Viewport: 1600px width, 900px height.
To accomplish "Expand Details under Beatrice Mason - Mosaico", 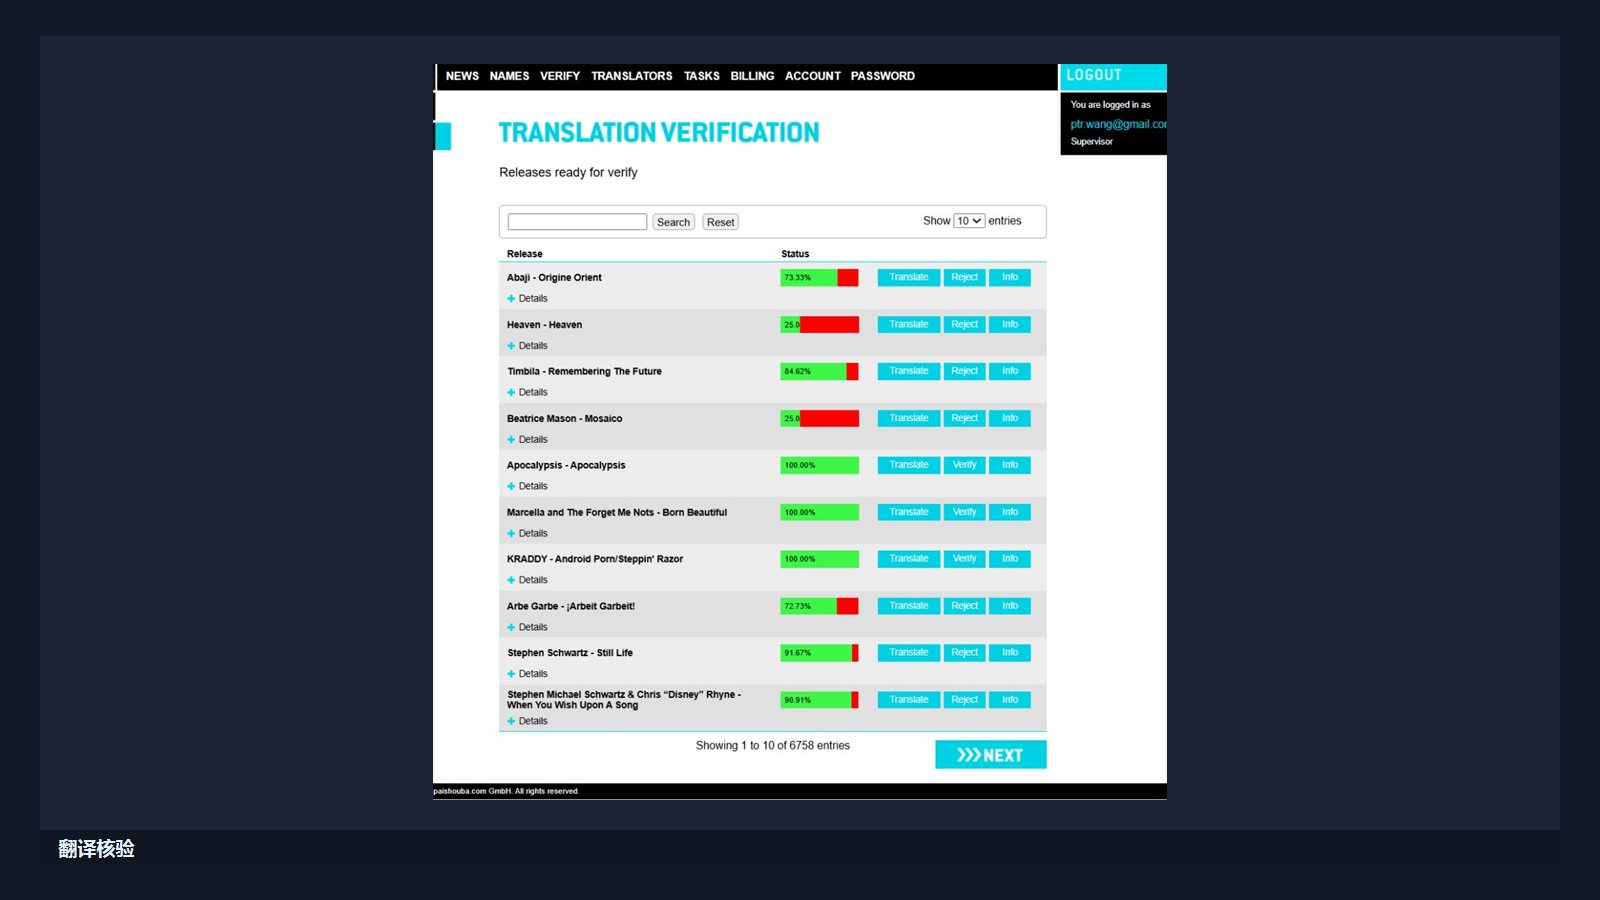I will [x=527, y=440].
